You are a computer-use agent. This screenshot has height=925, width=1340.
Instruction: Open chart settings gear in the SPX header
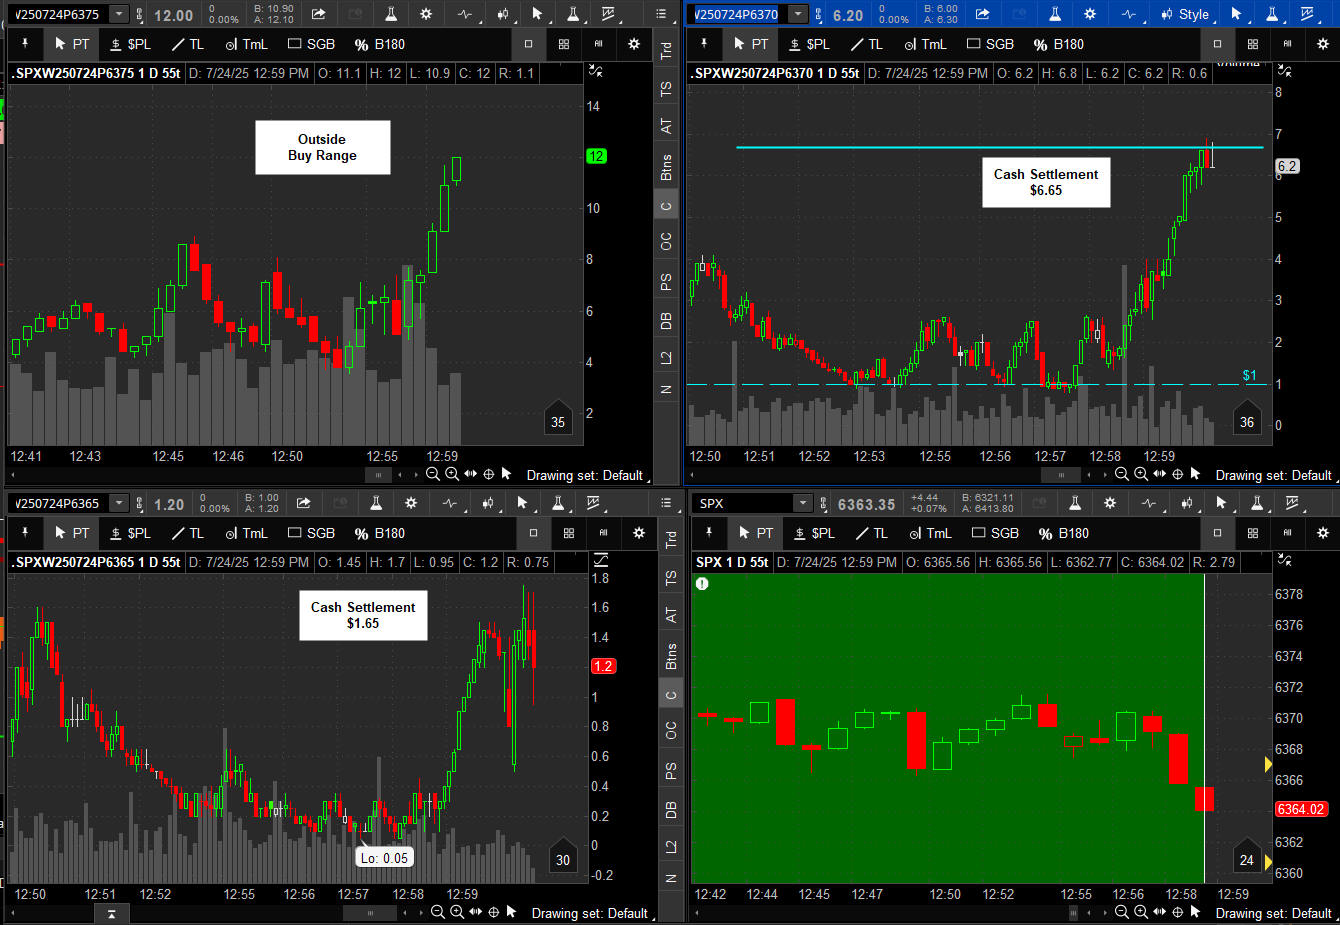pyautogui.click(x=1110, y=503)
